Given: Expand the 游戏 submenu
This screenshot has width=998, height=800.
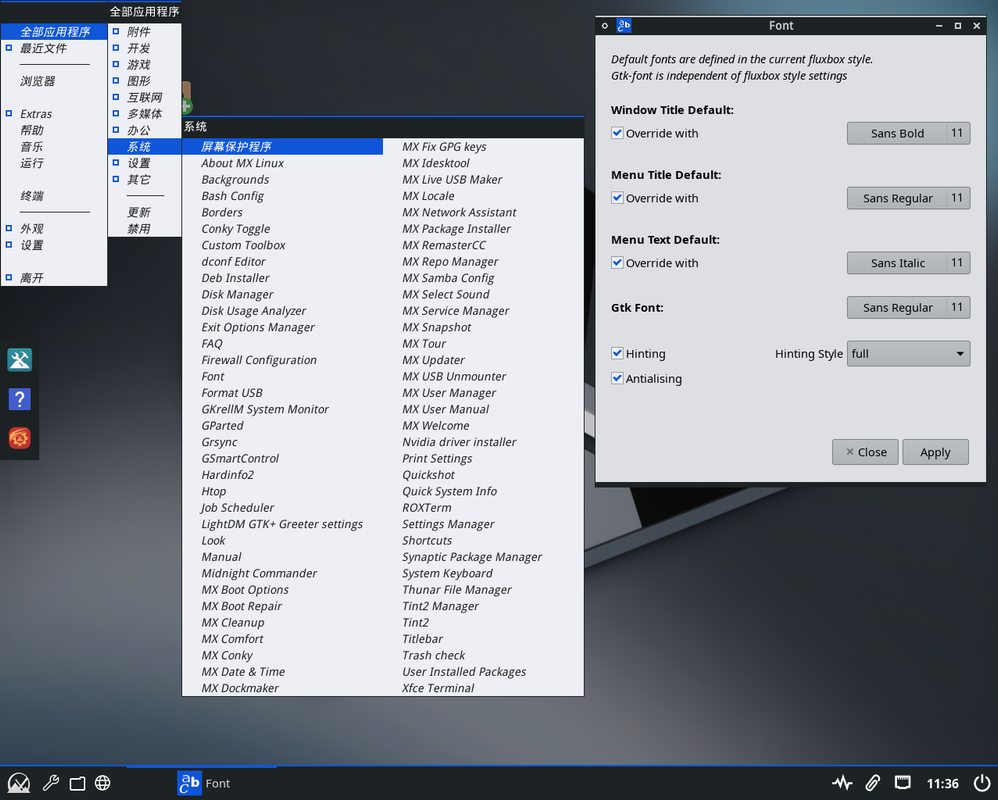Looking at the screenshot, I should [x=144, y=65].
